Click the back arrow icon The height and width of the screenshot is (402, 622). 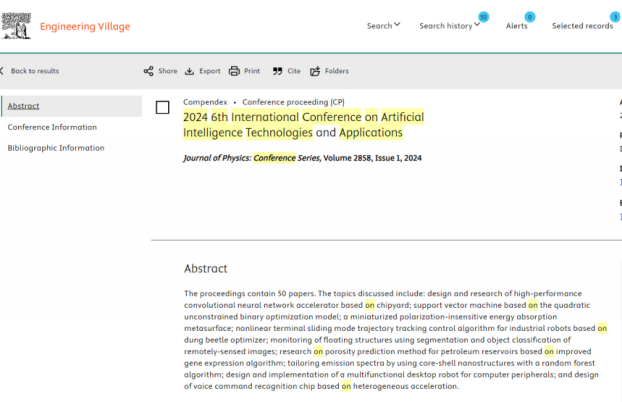pyautogui.click(x=2, y=71)
